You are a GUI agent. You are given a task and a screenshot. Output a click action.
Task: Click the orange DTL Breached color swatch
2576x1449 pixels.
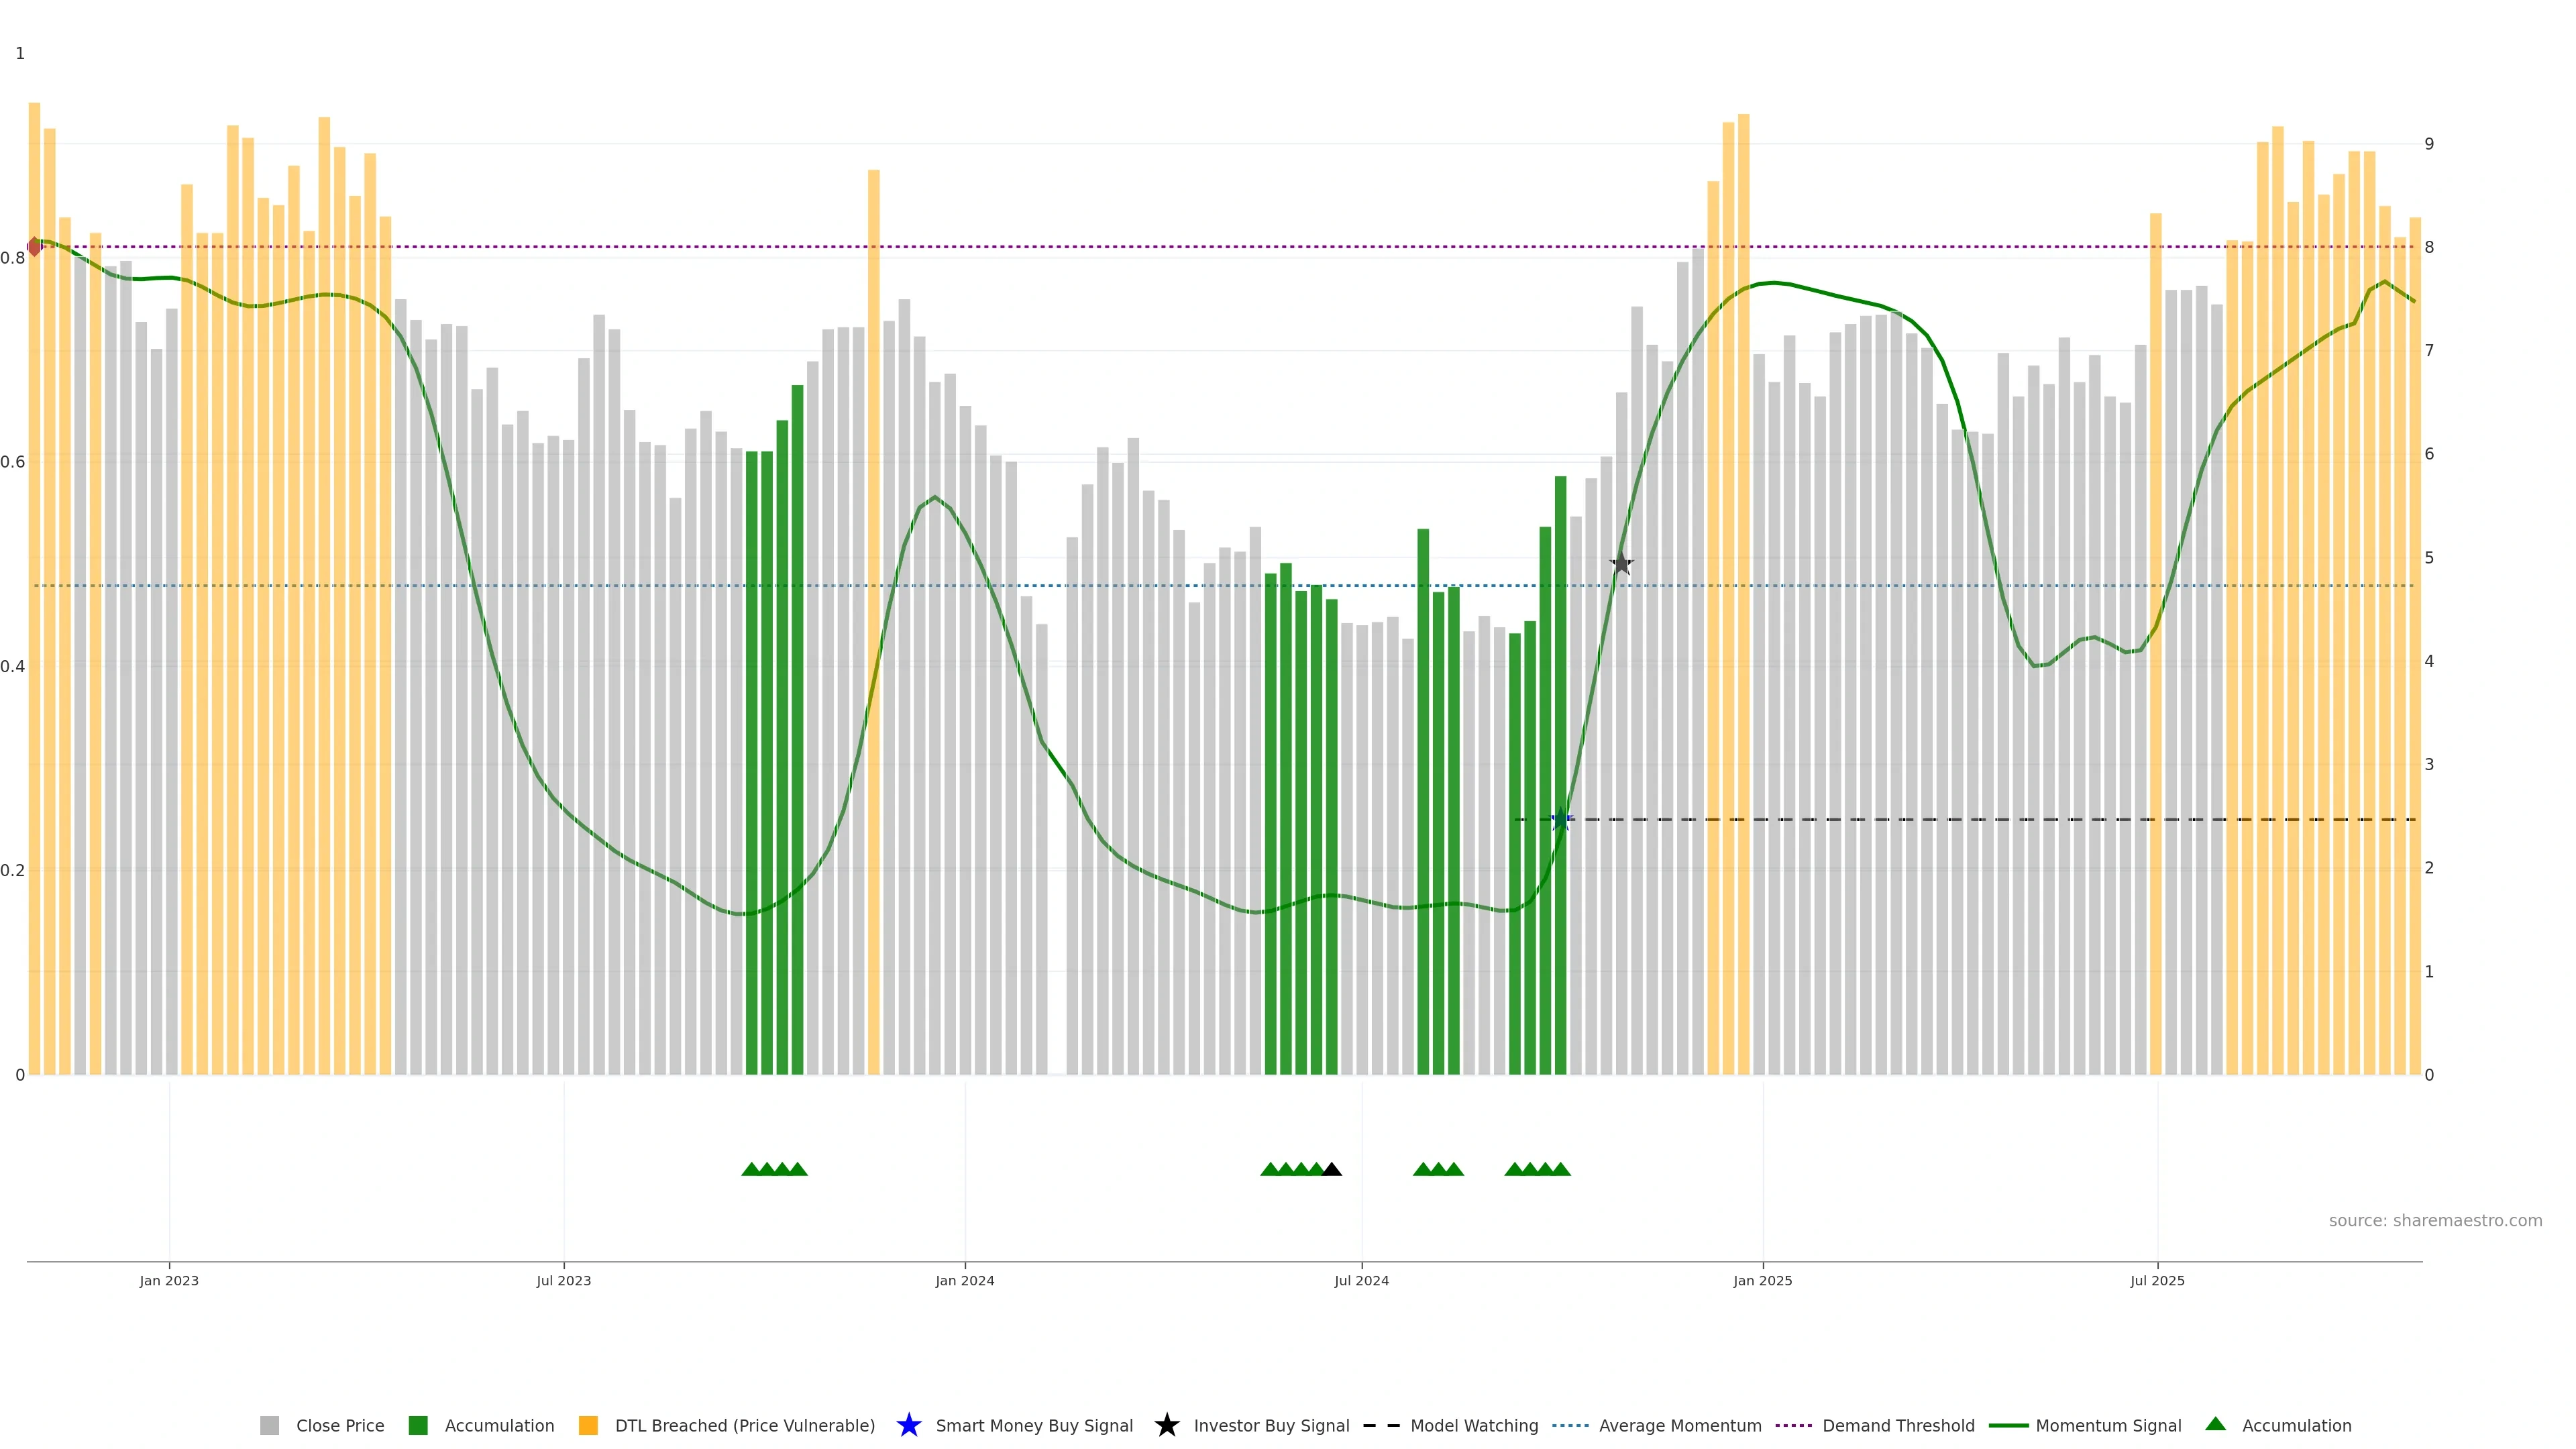click(588, 1425)
